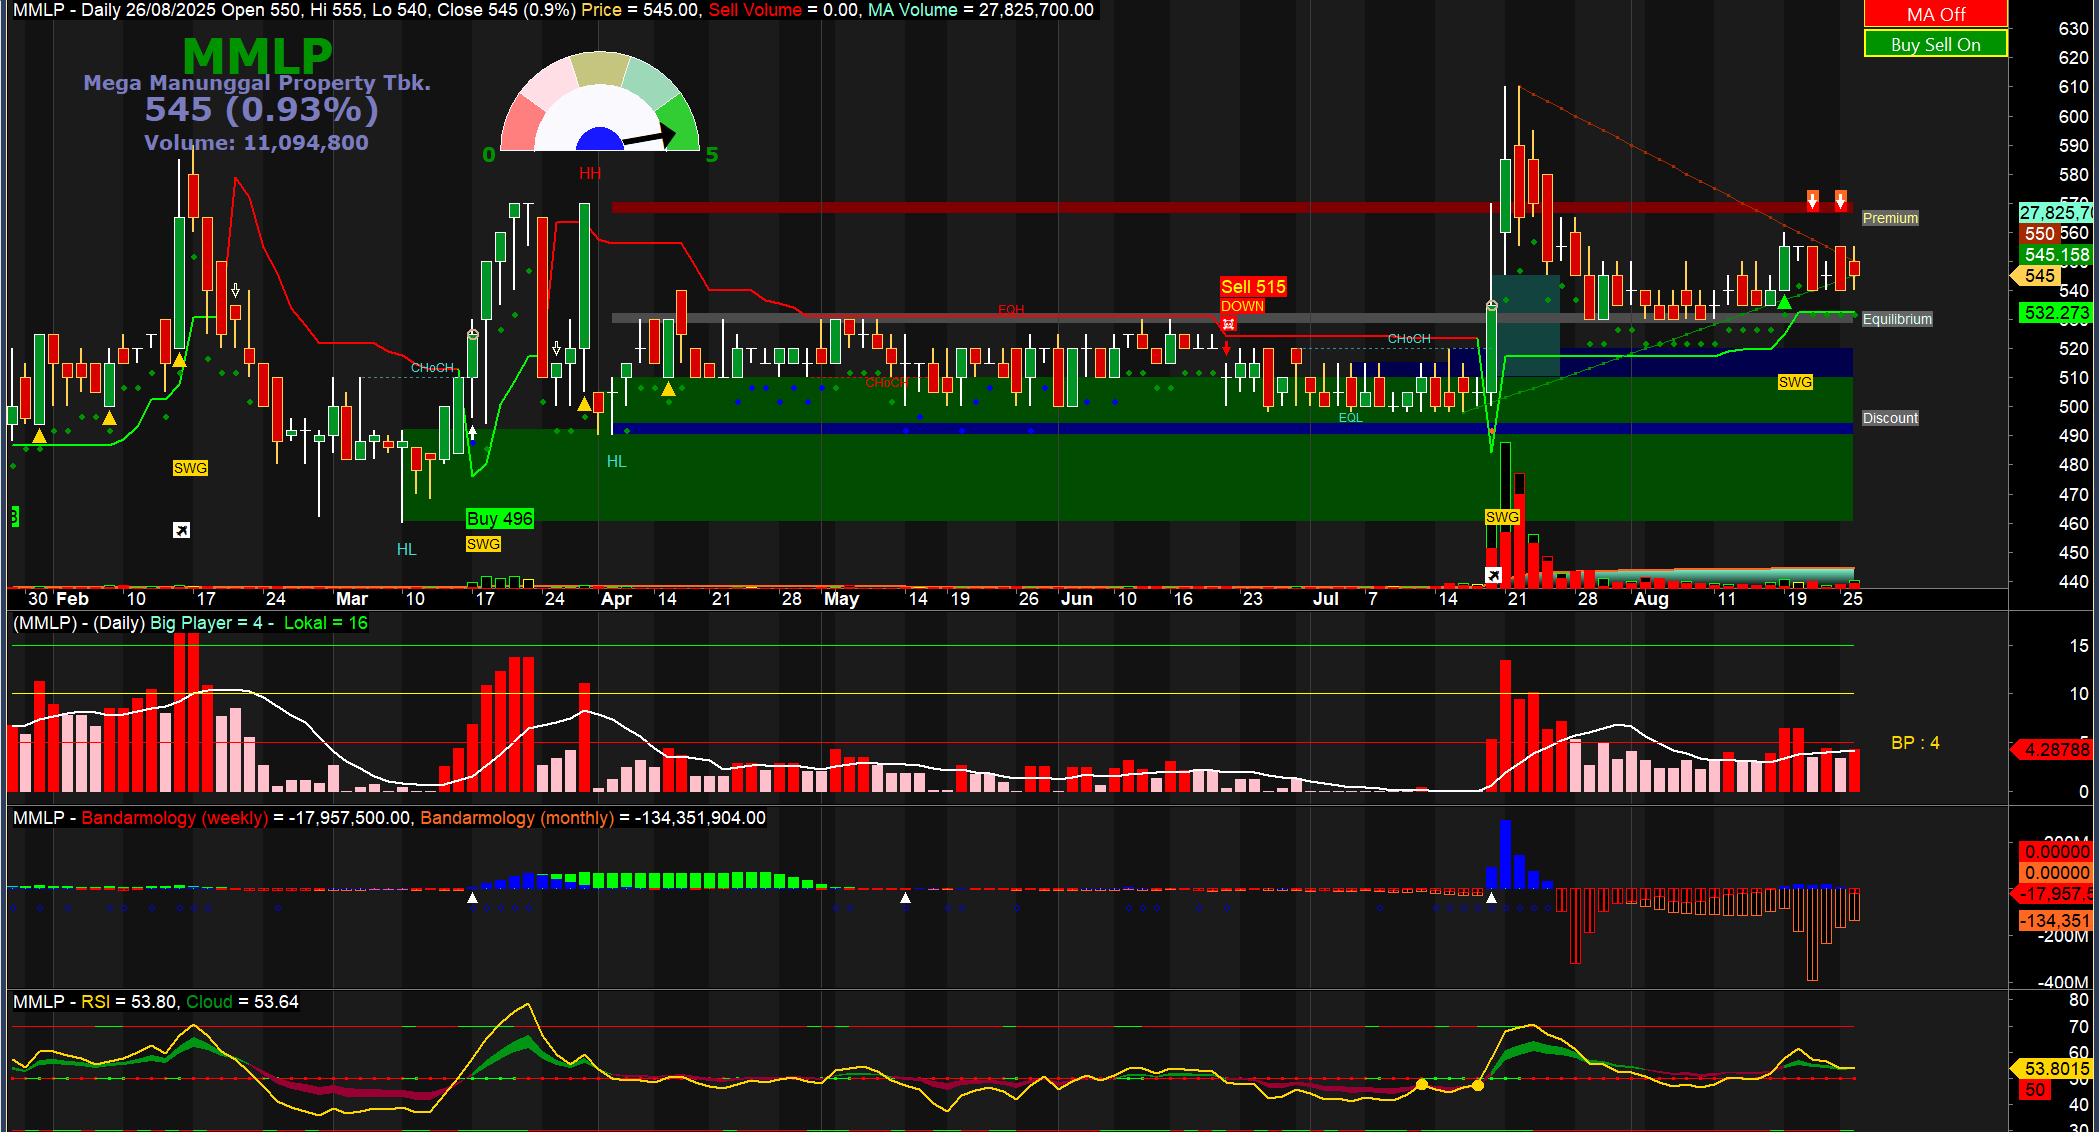Viewport: 2099px width, 1132px height.
Task: Click the white square marker in February
Action: [x=181, y=530]
